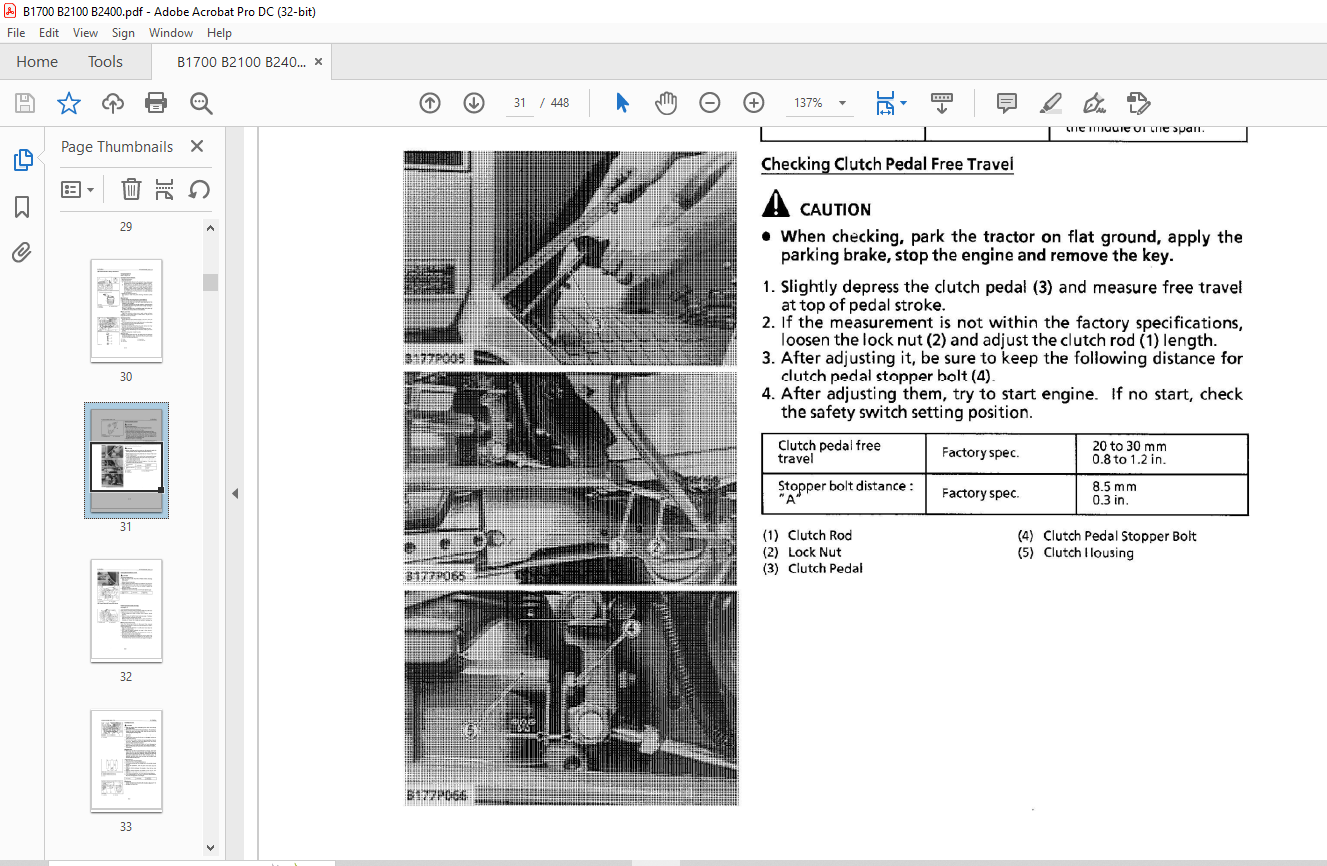Bookmark this file with the star icon
The height and width of the screenshot is (866, 1327).
(x=68, y=103)
